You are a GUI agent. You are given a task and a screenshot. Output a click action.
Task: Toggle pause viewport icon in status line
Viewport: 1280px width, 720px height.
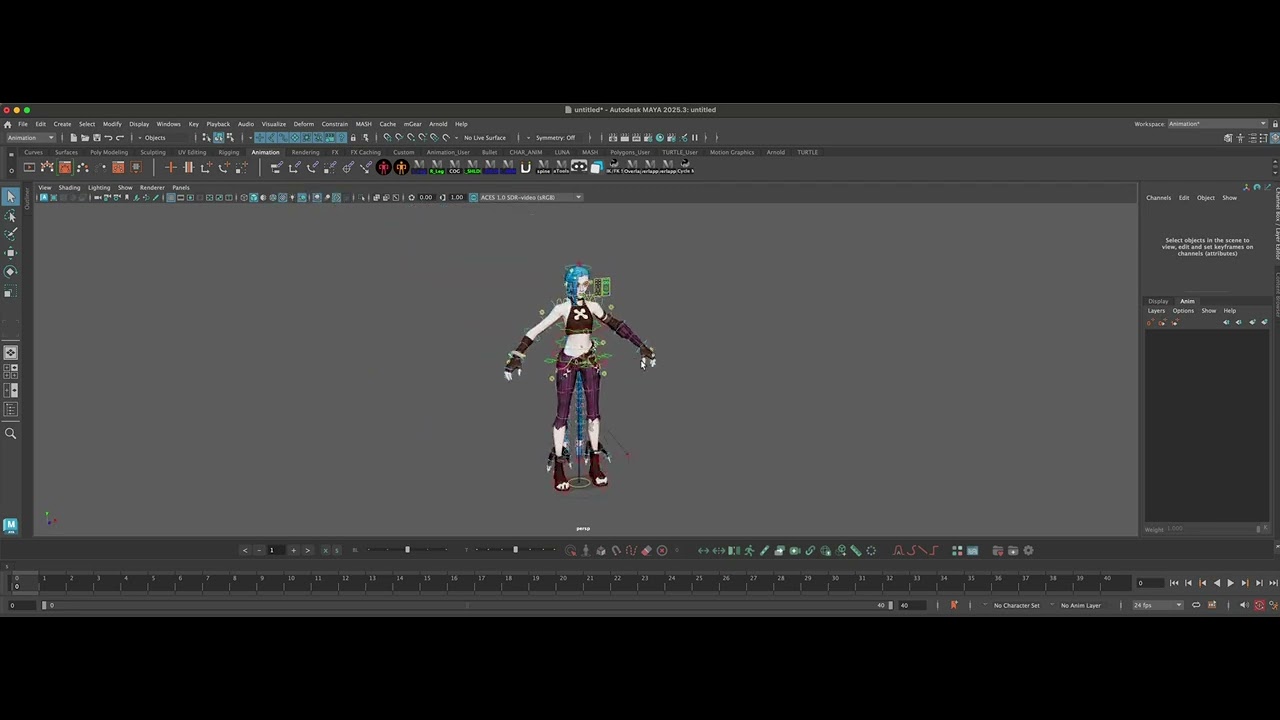[694, 137]
